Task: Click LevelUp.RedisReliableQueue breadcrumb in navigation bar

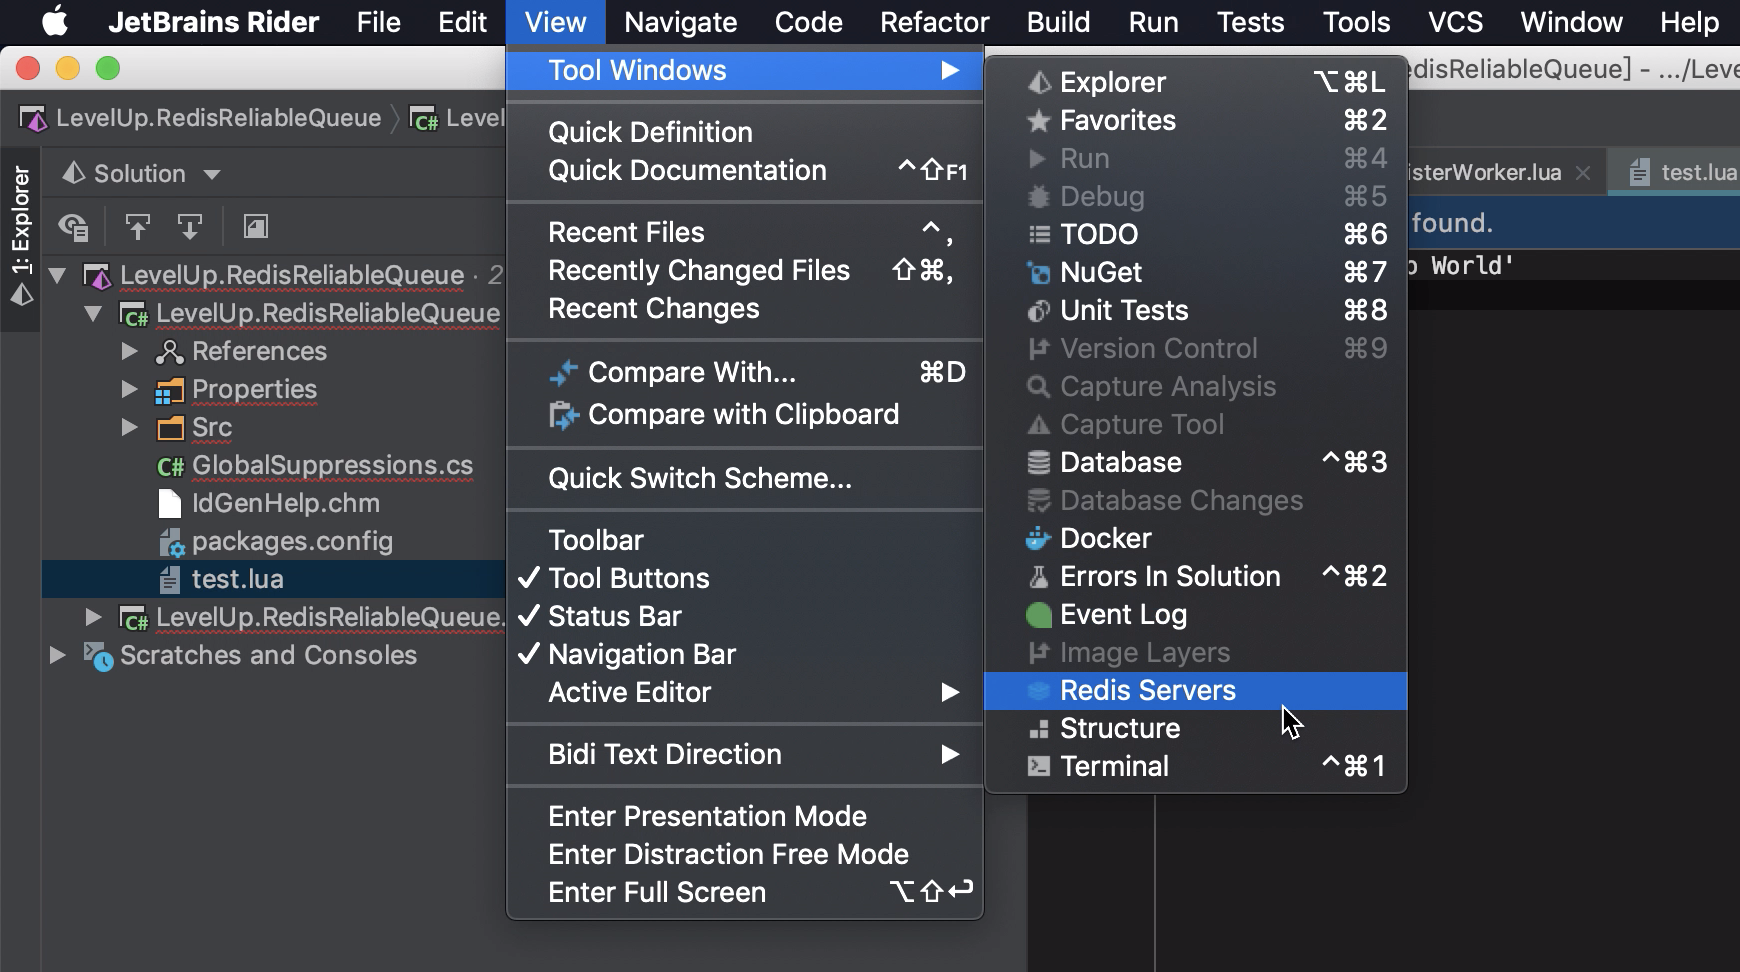Action: (201, 118)
